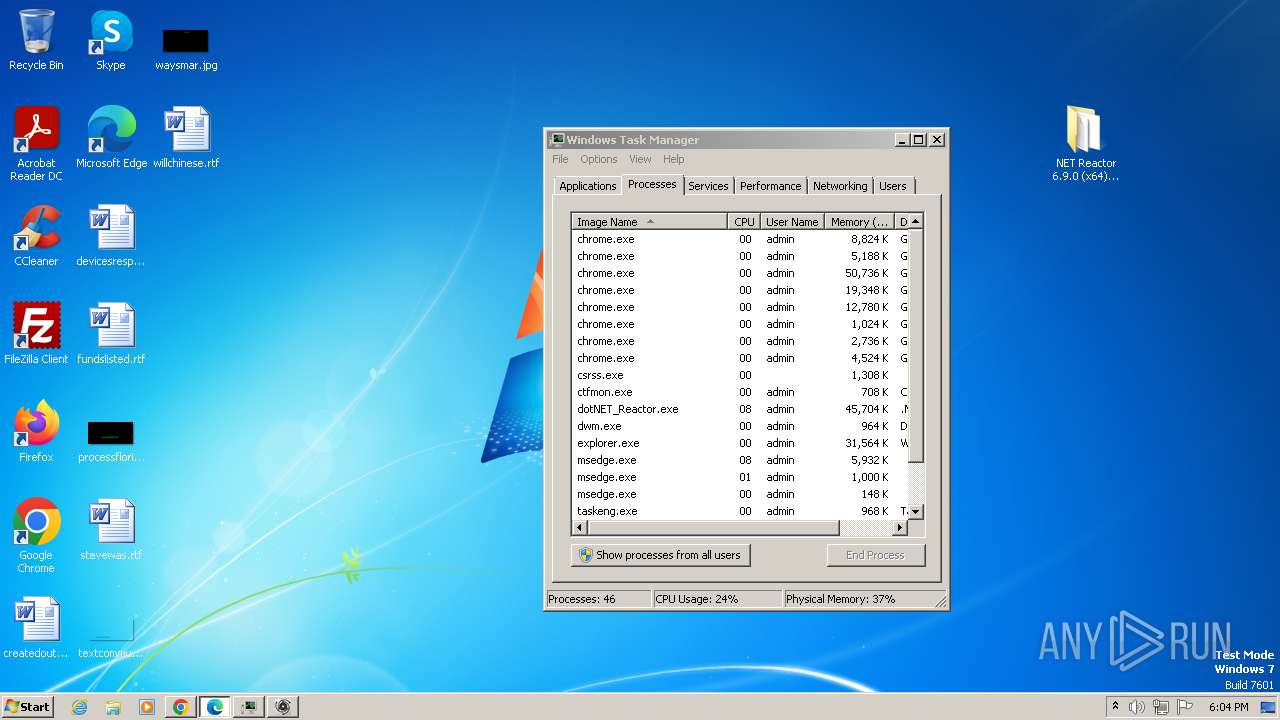This screenshot has width=1280, height=720.
Task: Select msedge.exe row using 5,932 K
Action: (740, 460)
